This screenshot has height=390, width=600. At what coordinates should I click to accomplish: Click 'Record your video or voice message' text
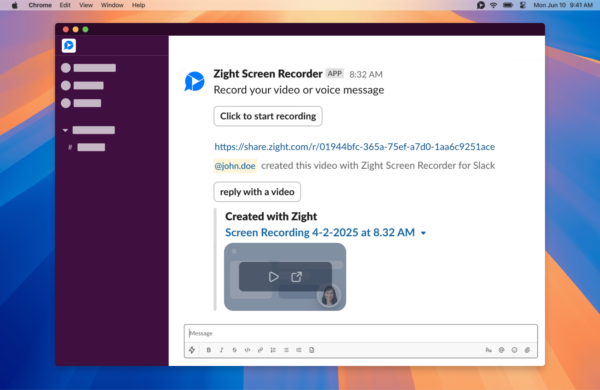click(x=299, y=90)
